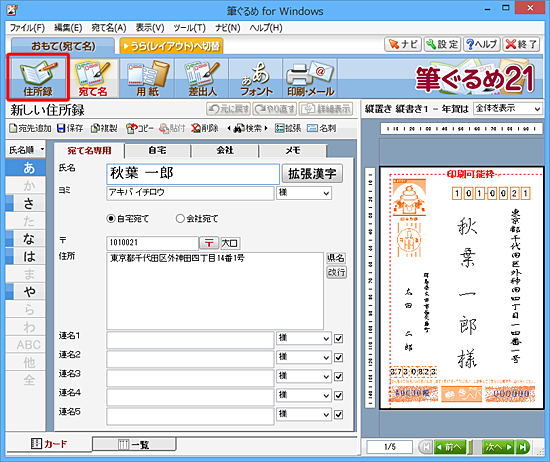Go to the first record in preview navigation

point(426,447)
